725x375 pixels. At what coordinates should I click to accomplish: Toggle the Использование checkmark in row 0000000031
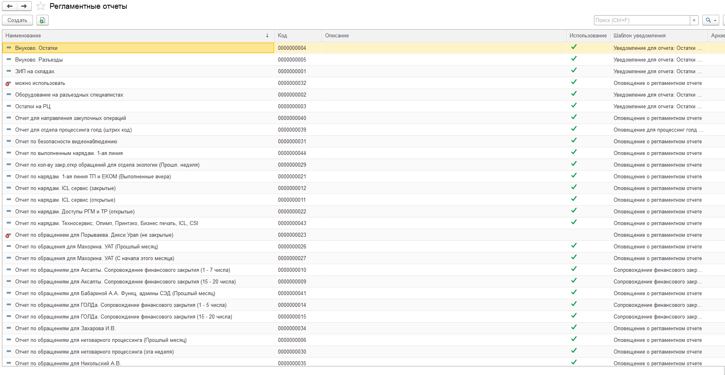[574, 141]
